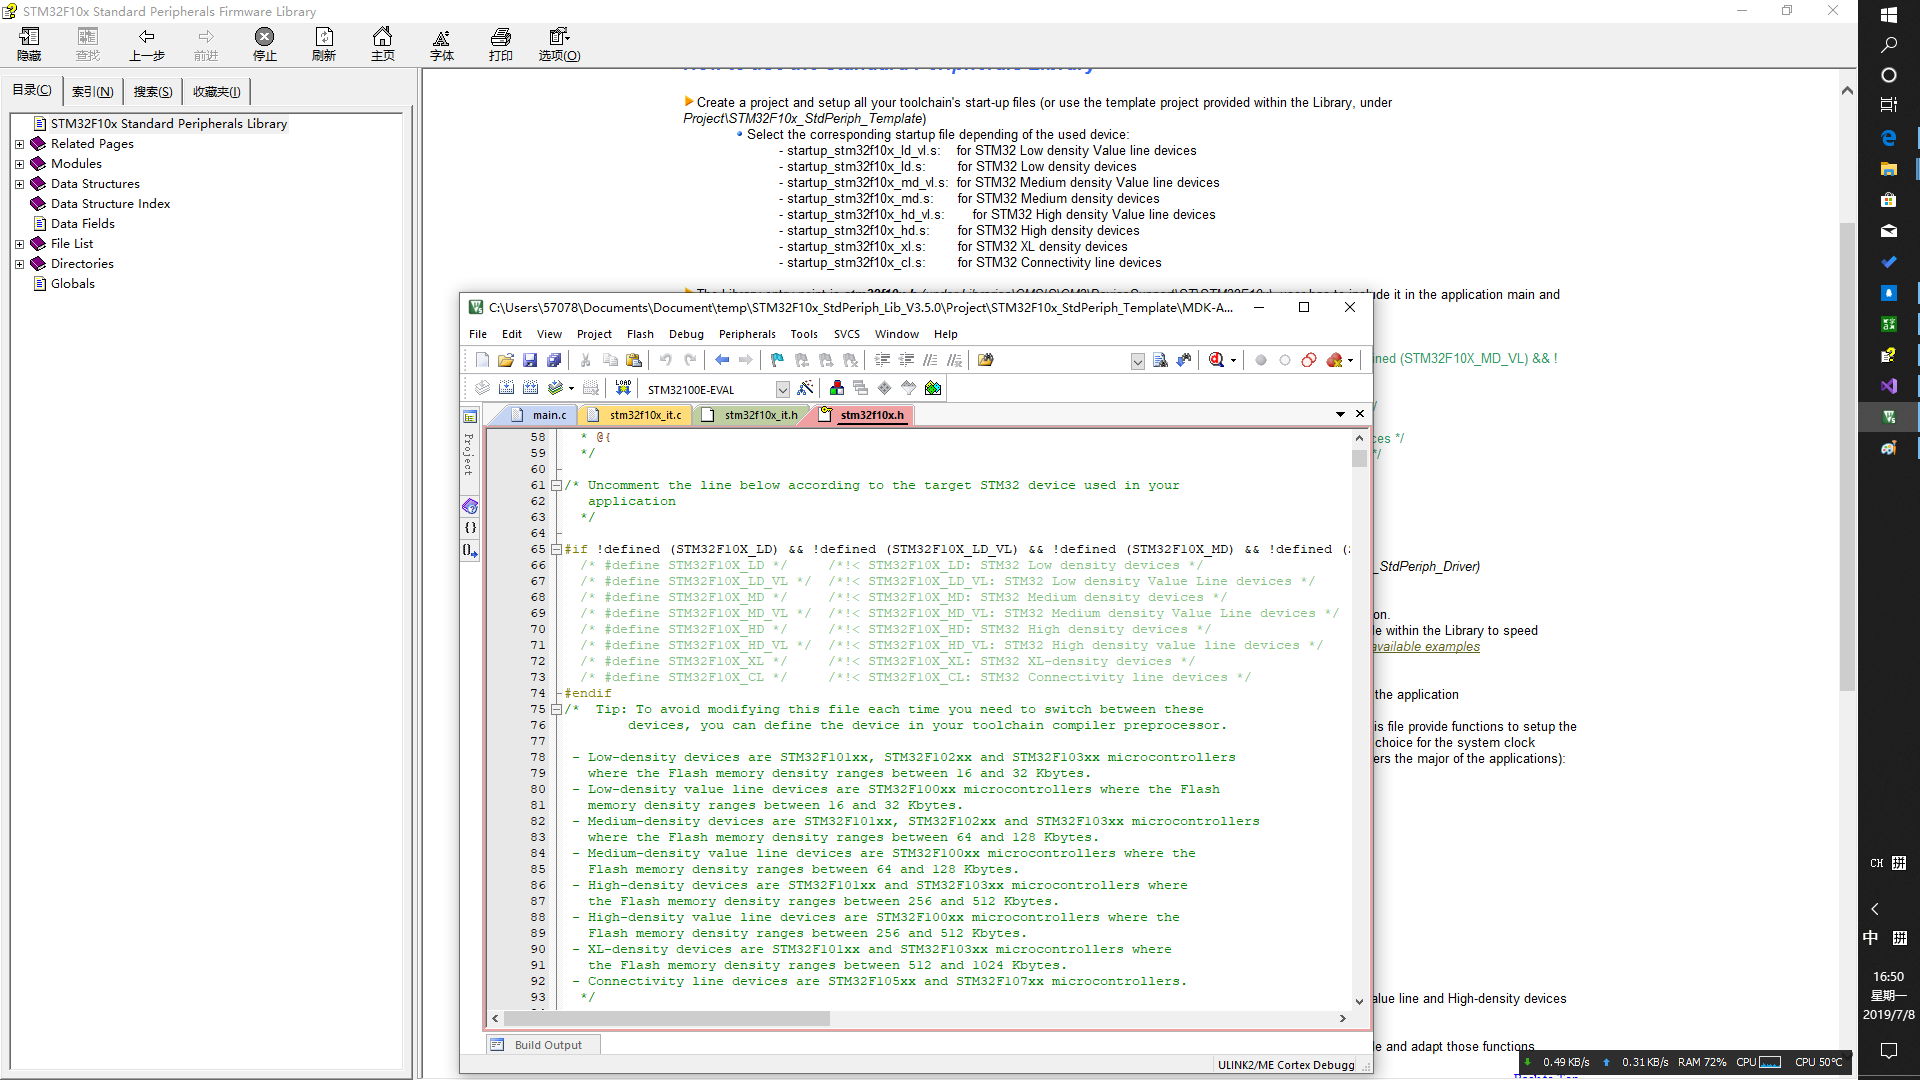Image resolution: width=1920 pixels, height=1080 pixels.
Task: Collapse the code fold at line 61
Action: (x=557, y=485)
